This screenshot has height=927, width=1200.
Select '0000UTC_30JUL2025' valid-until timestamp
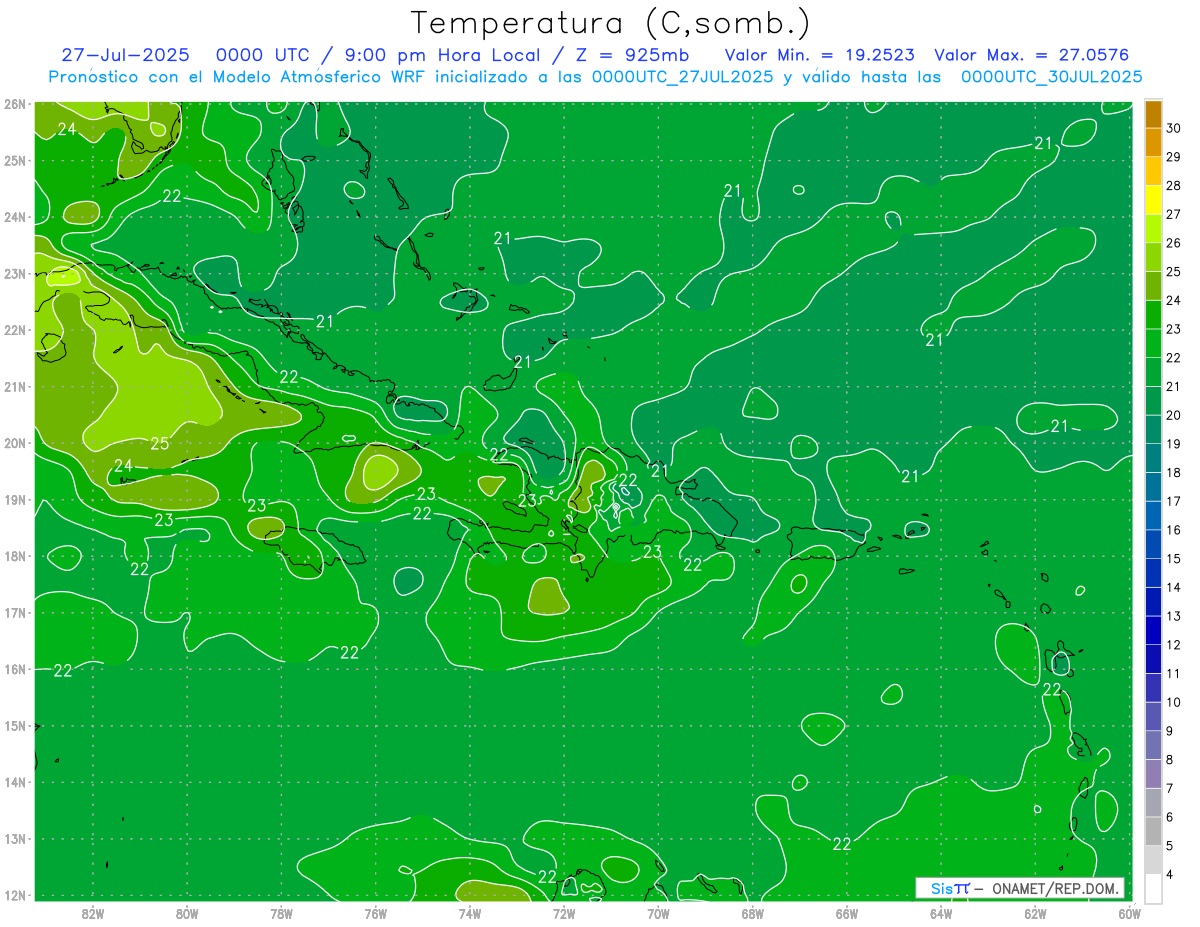pos(1051,77)
